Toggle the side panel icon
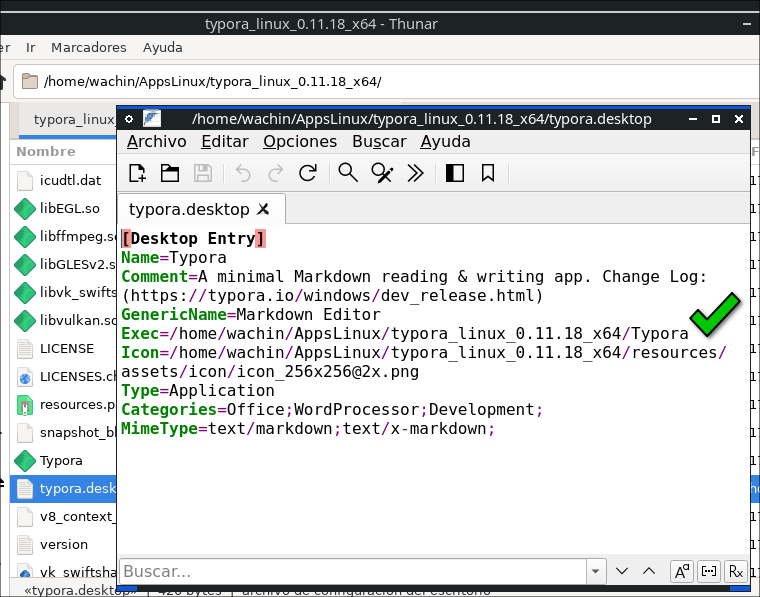This screenshot has width=760, height=597. 455,173
